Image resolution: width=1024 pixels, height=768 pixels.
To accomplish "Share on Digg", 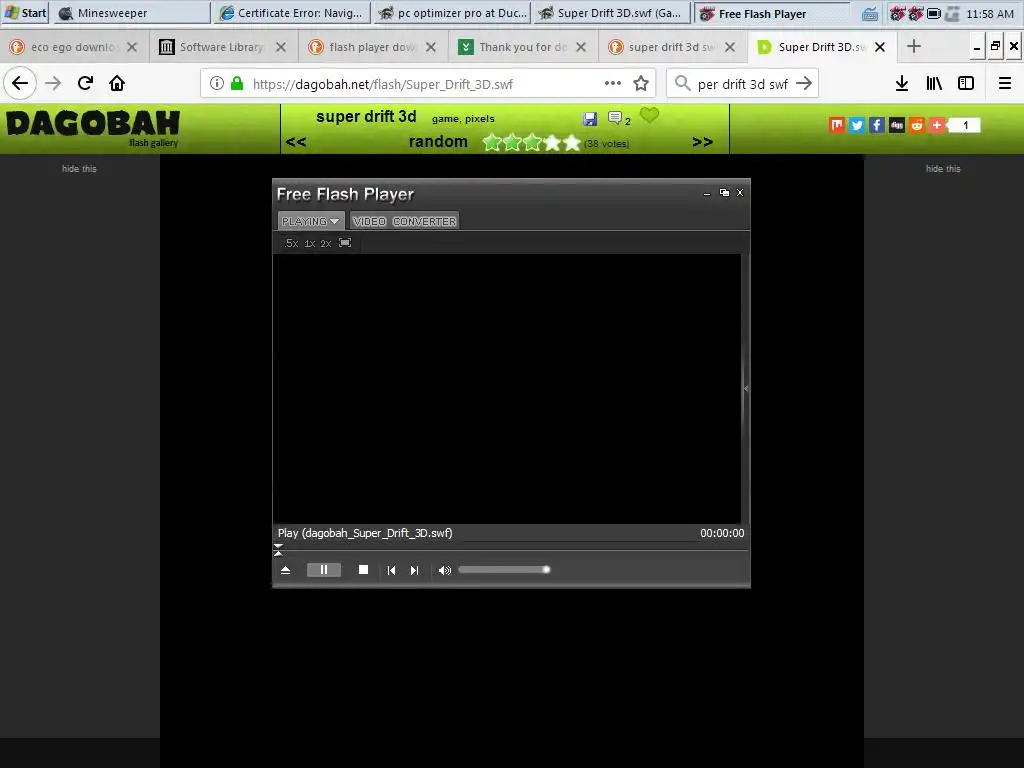I will (897, 125).
